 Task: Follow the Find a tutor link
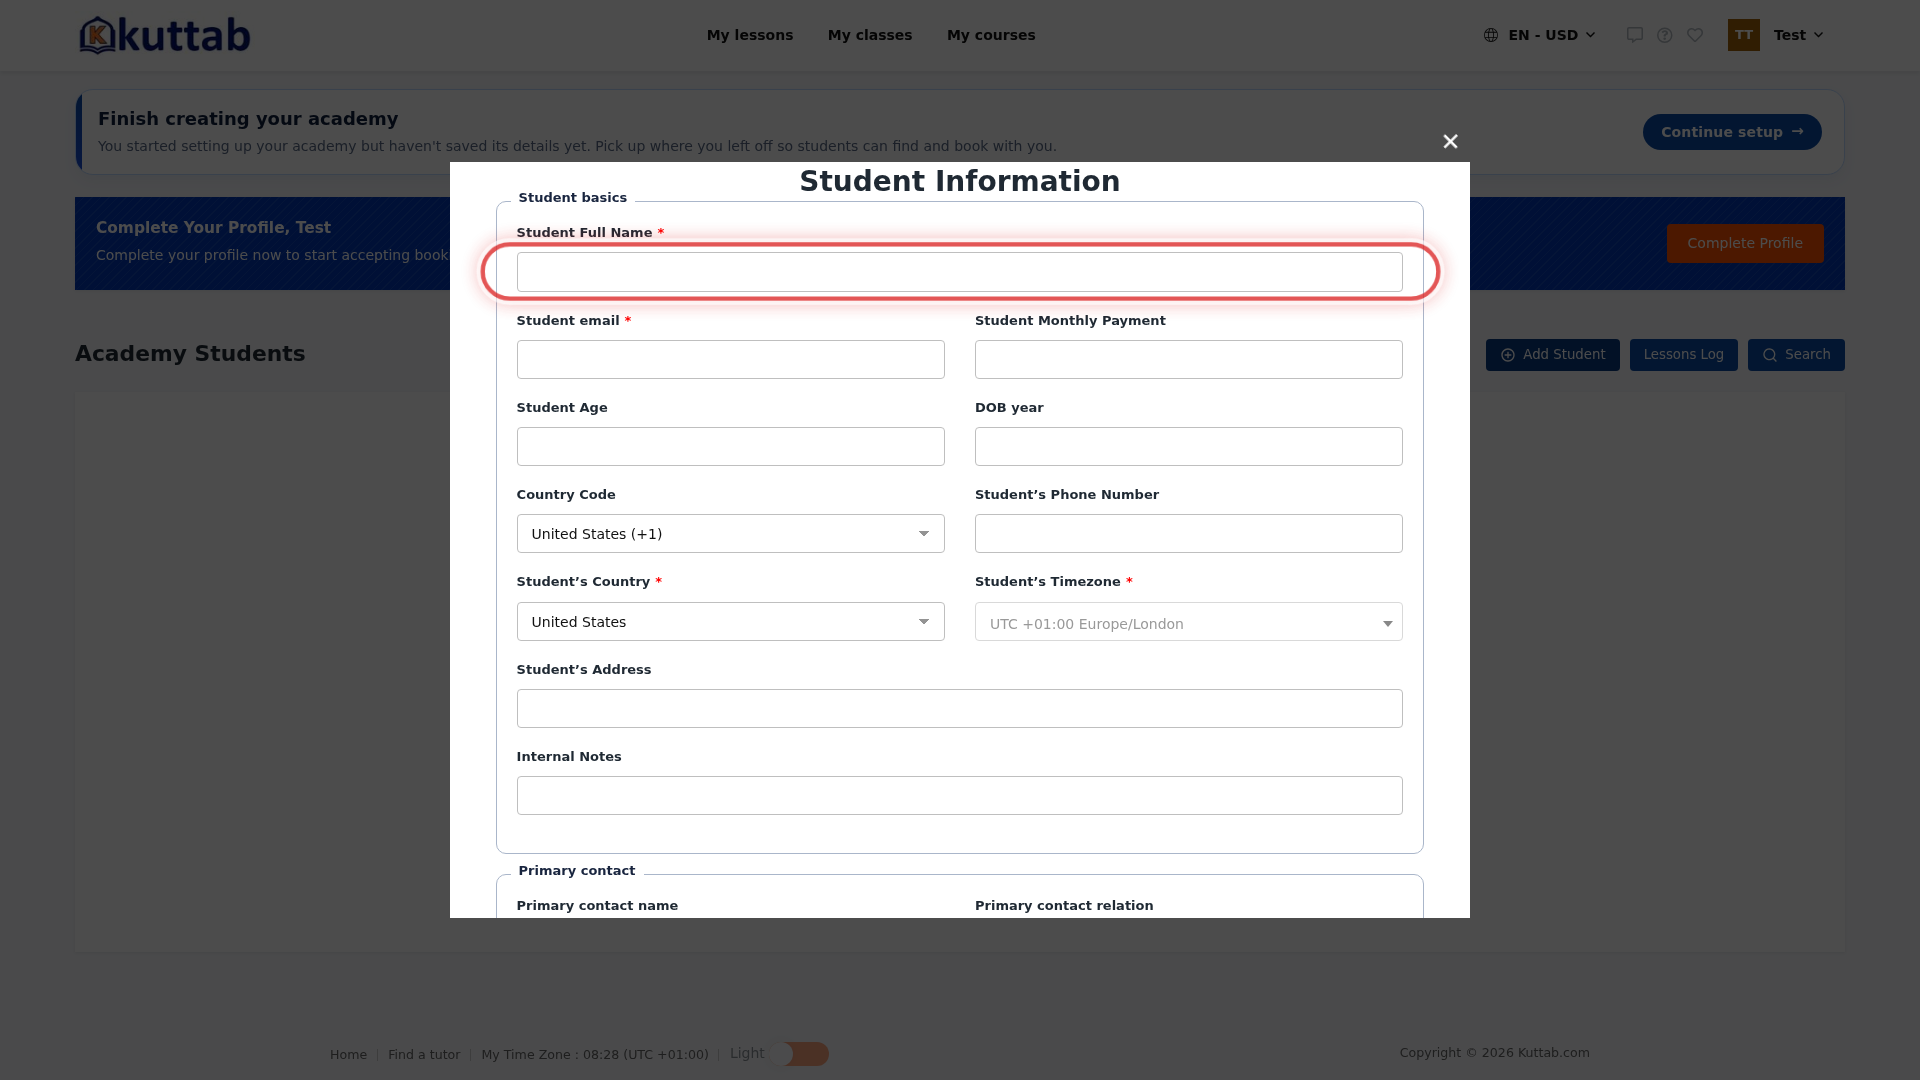424,1055
